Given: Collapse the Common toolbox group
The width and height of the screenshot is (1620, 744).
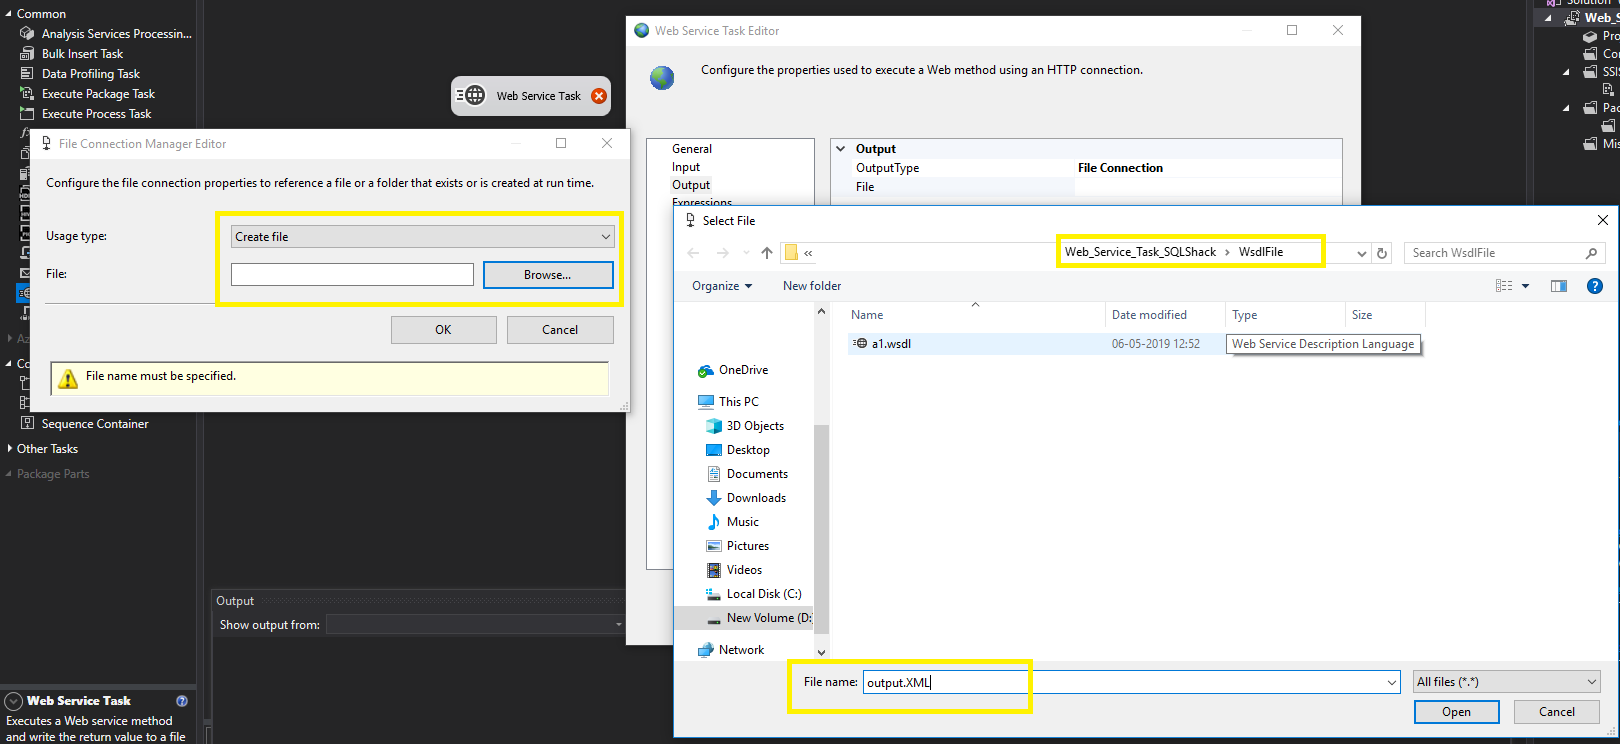Looking at the screenshot, I should tap(10, 14).
